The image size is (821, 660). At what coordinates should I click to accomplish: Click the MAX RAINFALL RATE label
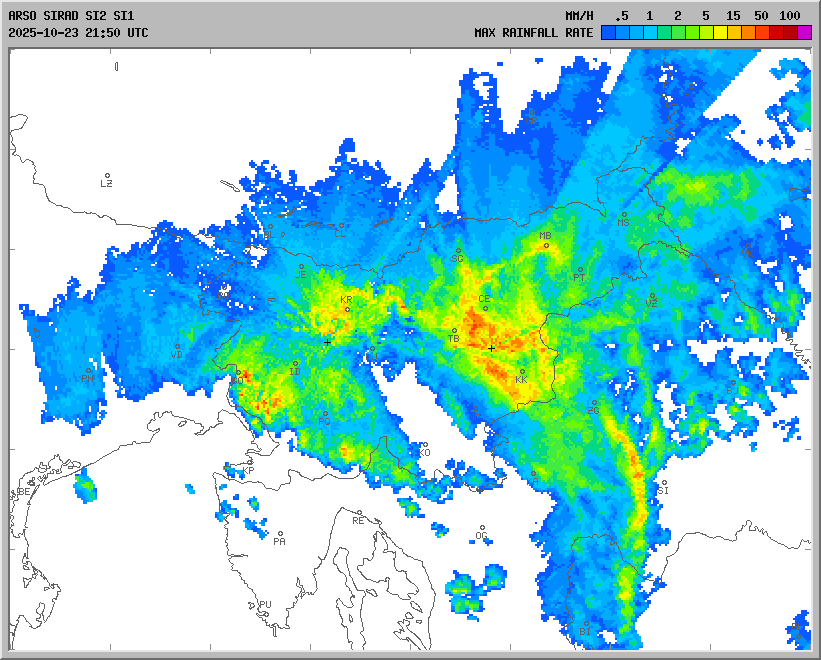[x=533, y=32]
